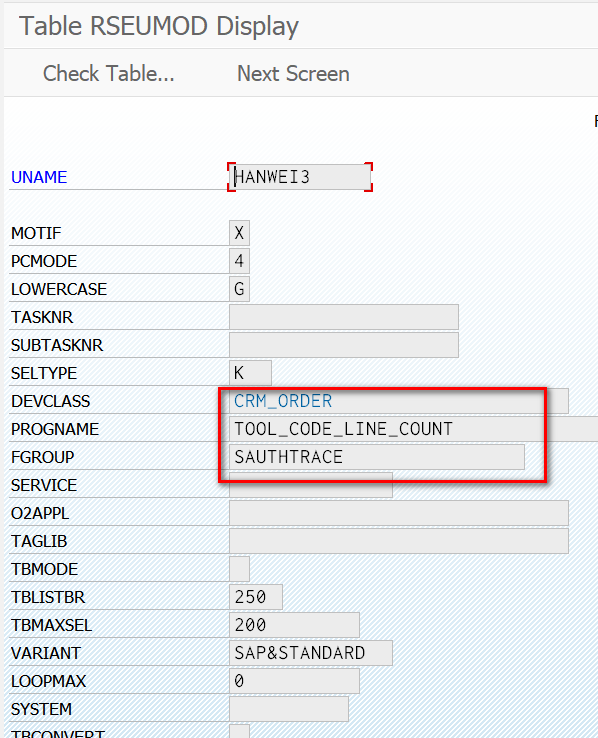Viewport: 598px width, 738px height.
Task: Click the VARIANT field SAP&STANDARD
Action: [x=311, y=653]
